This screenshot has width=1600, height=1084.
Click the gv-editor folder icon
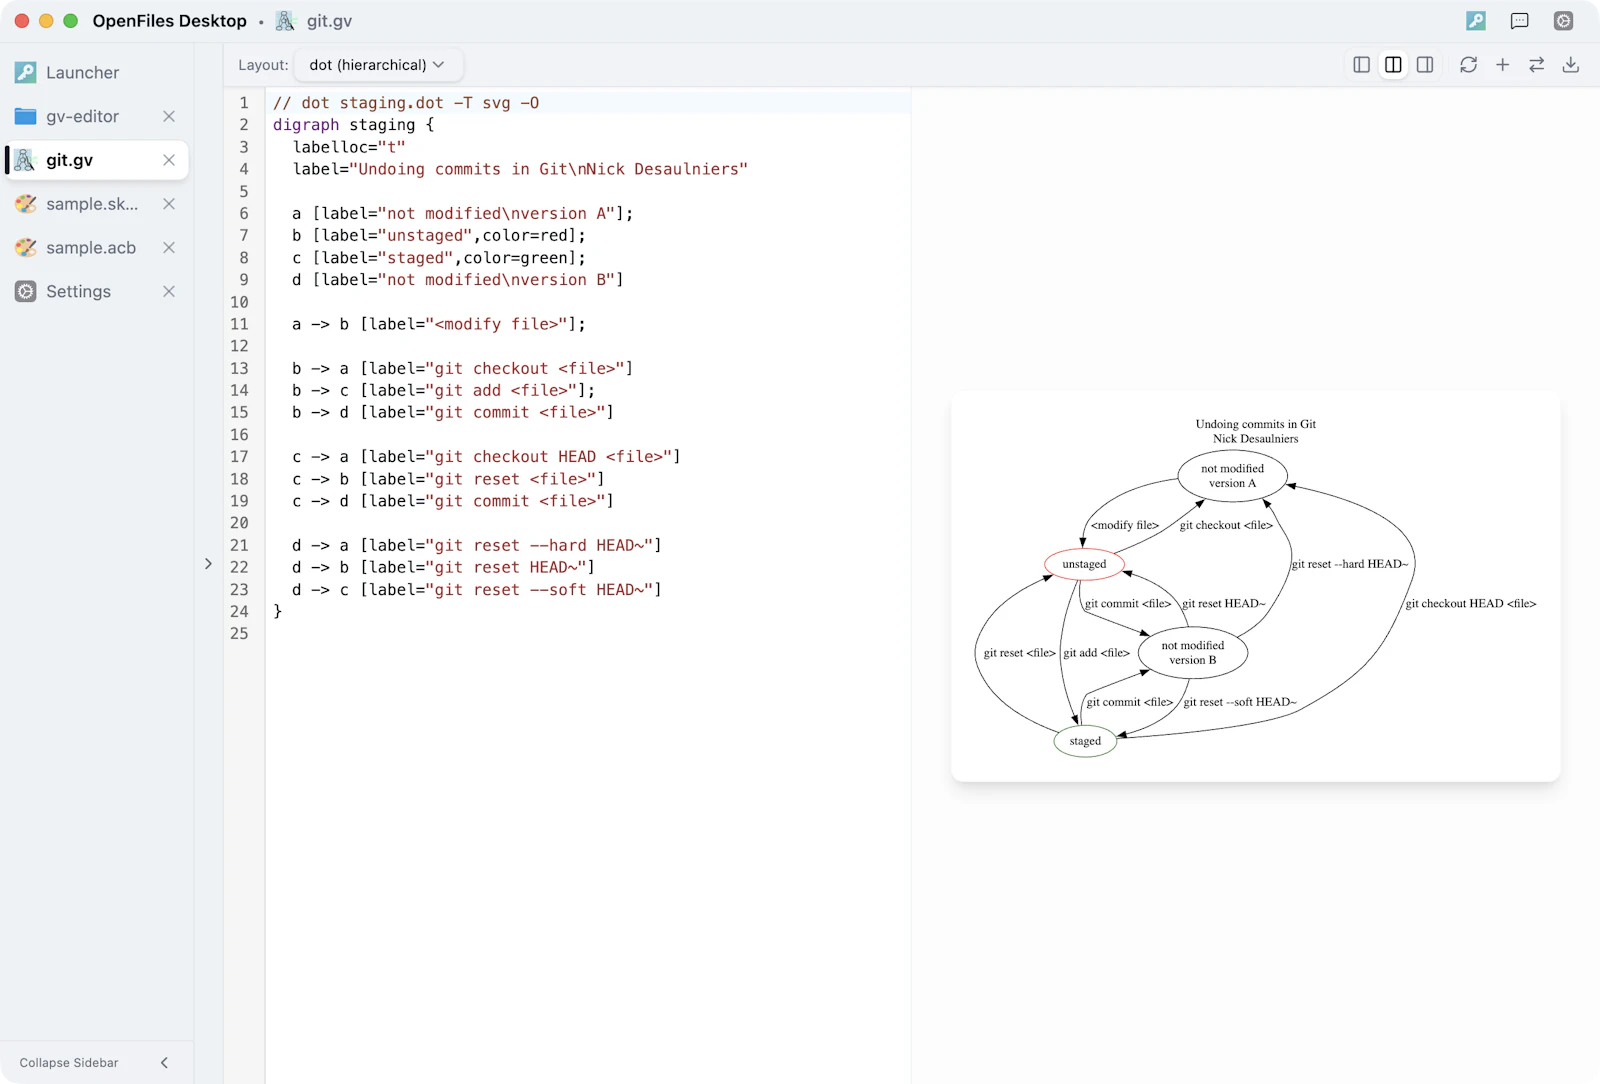click(x=26, y=116)
